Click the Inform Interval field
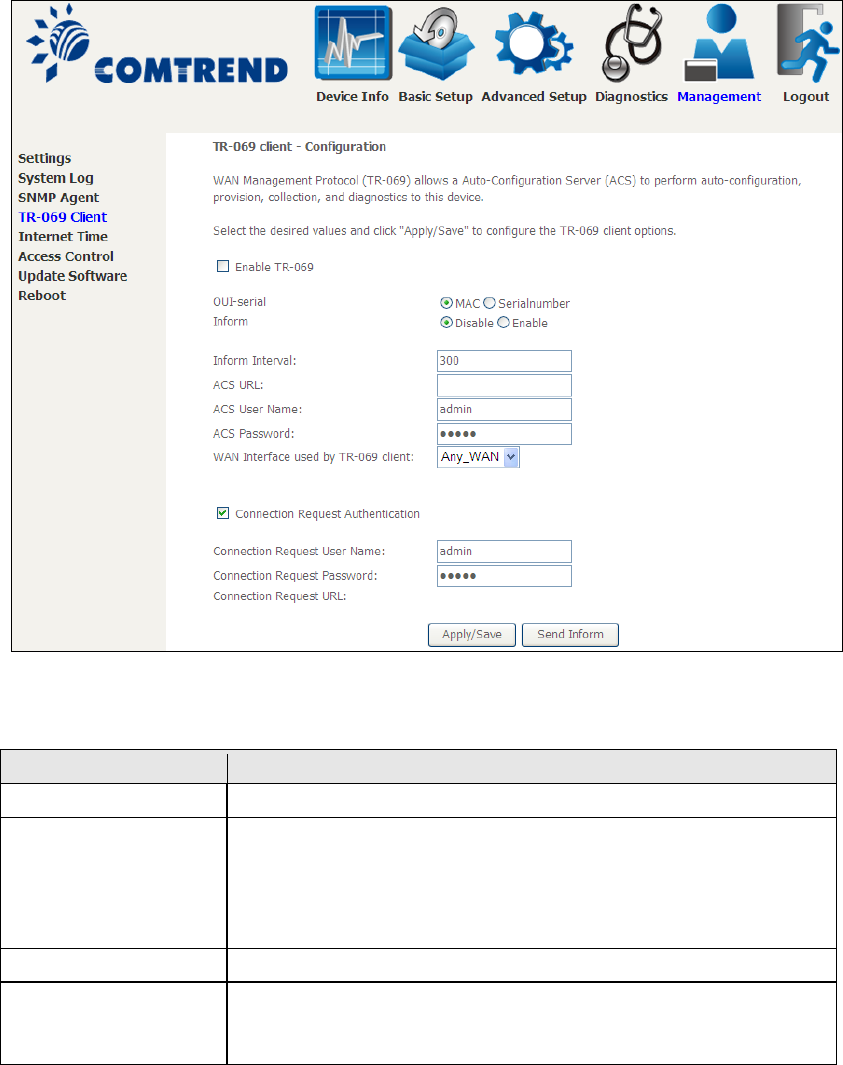 click(x=504, y=361)
